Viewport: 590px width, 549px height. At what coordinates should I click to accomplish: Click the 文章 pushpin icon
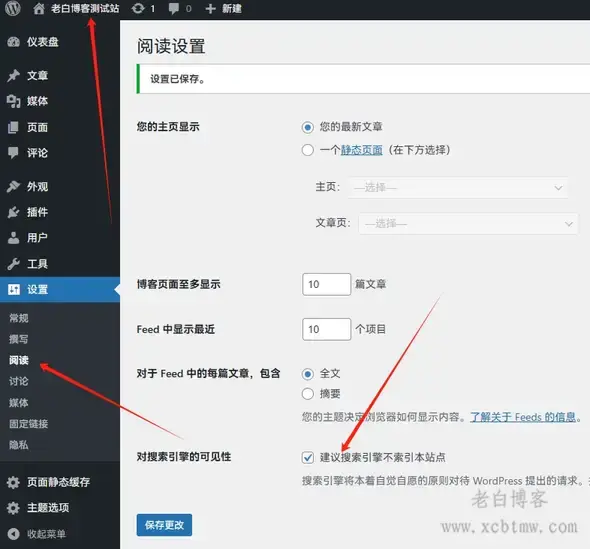(x=14, y=75)
